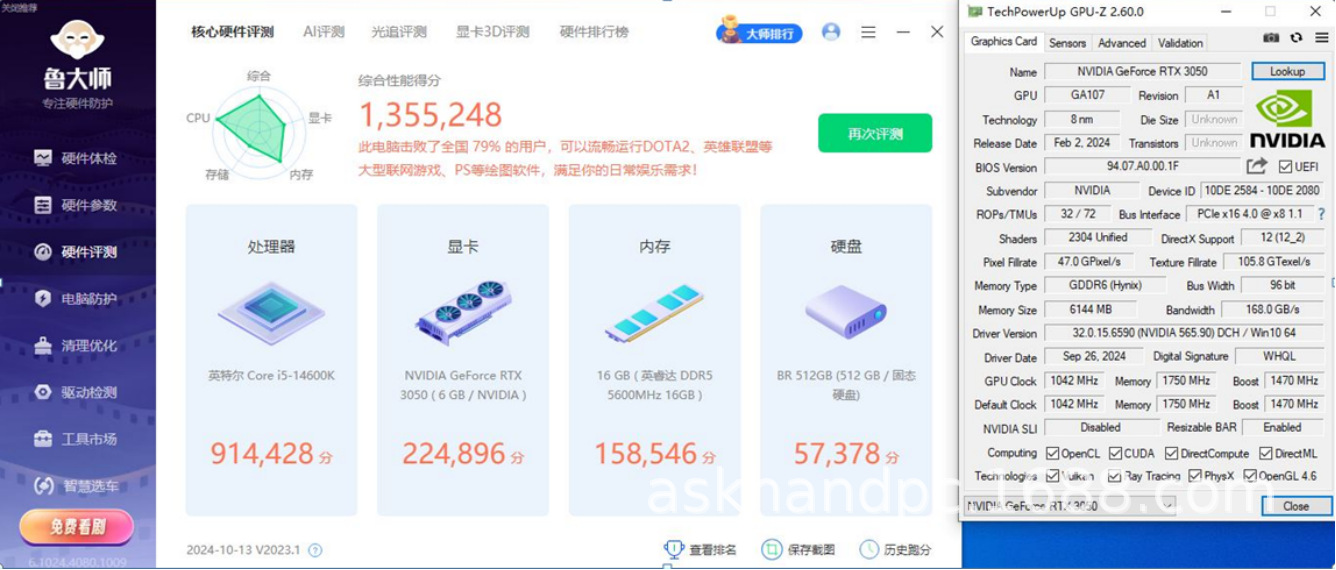The width and height of the screenshot is (1336, 570).
Task: Open 硬件参数 in the Ludashi sidebar
Action: pos(77,205)
